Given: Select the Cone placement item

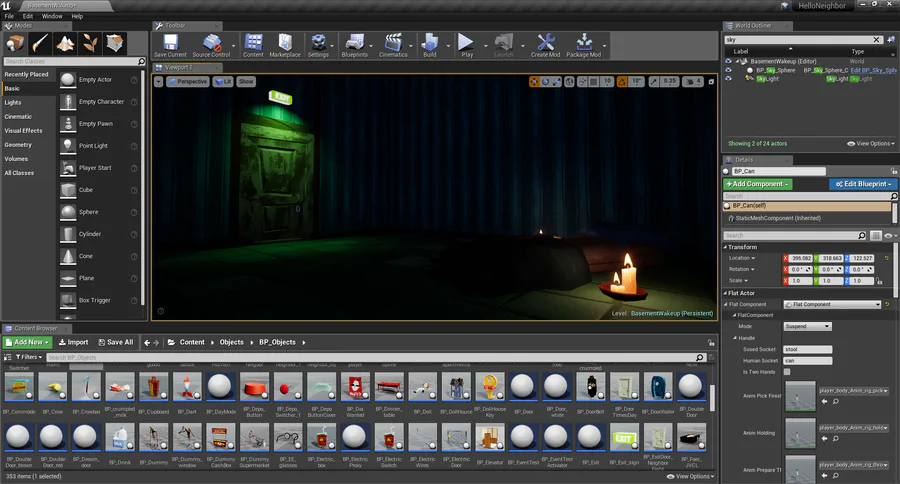Looking at the screenshot, I should point(99,256).
